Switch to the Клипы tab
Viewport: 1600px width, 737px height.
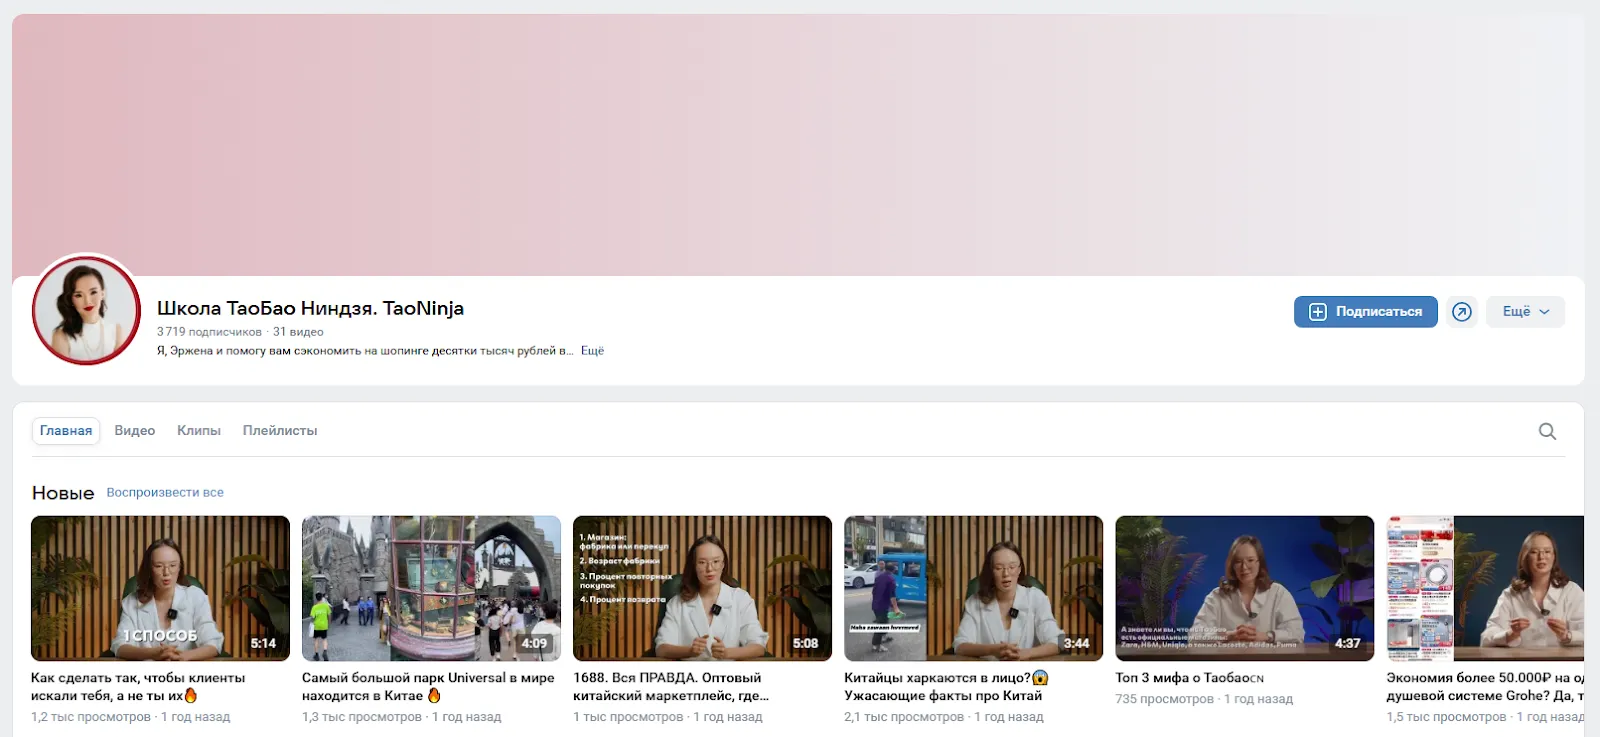pyautogui.click(x=199, y=431)
